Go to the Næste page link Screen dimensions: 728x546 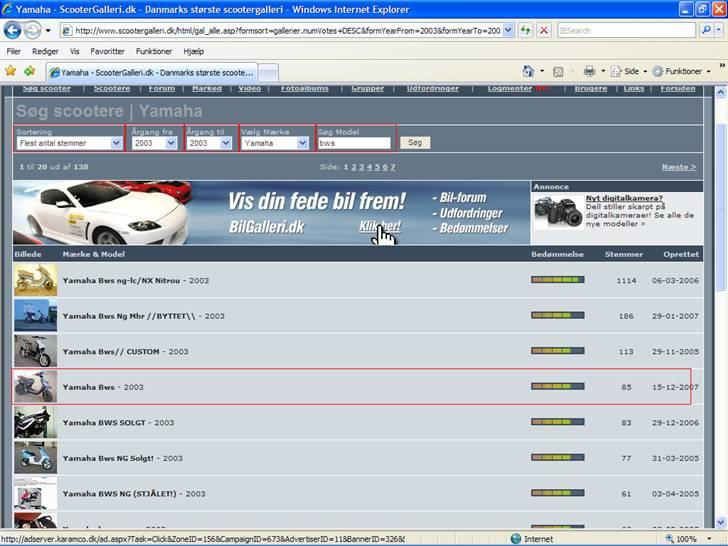click(x=679, y=167)
